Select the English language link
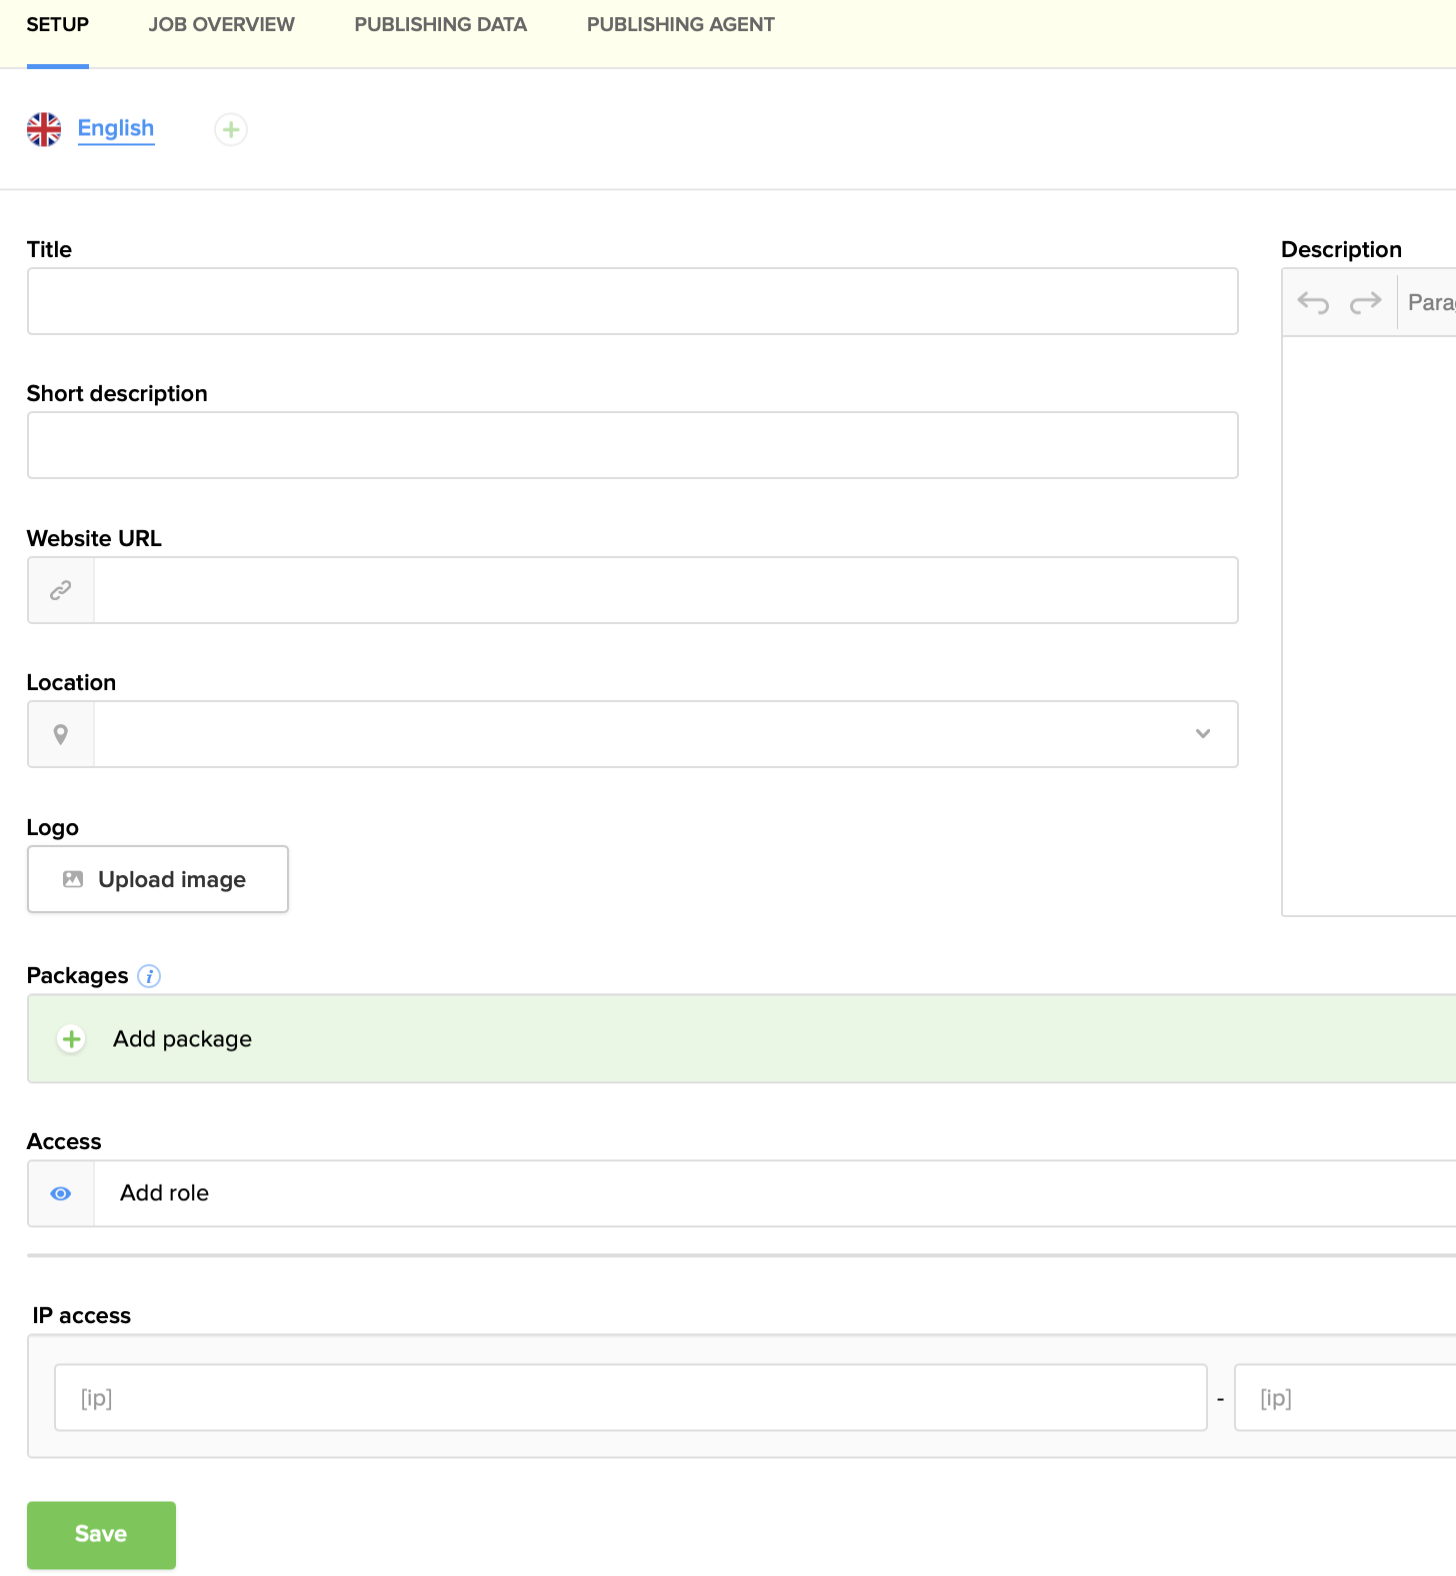This screenshot has width=1456, height=1576. tap(116, 128)
